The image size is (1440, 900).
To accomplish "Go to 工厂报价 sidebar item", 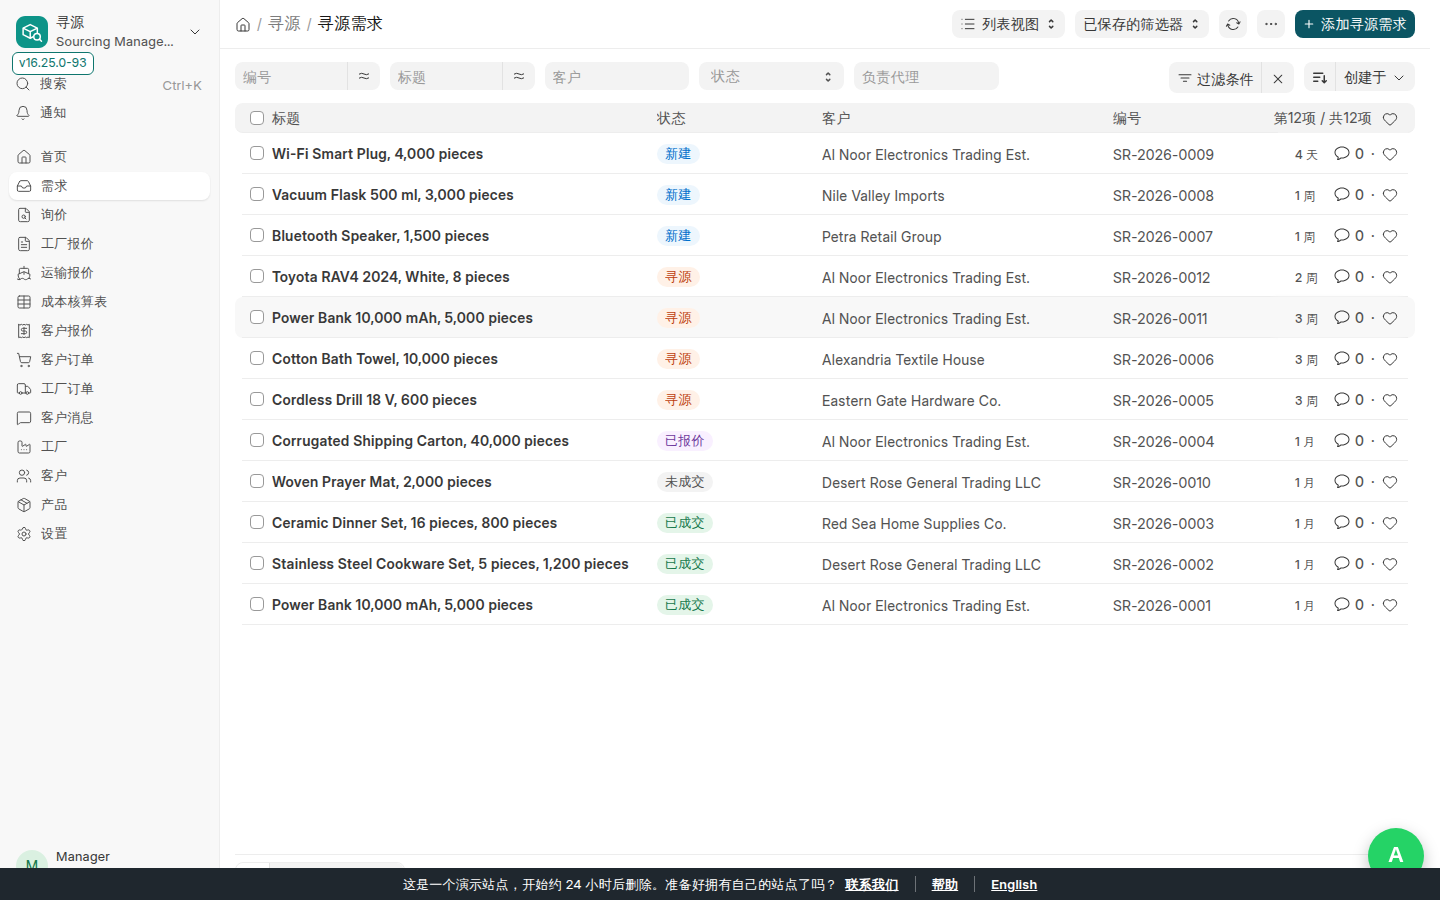I will 110,244.
